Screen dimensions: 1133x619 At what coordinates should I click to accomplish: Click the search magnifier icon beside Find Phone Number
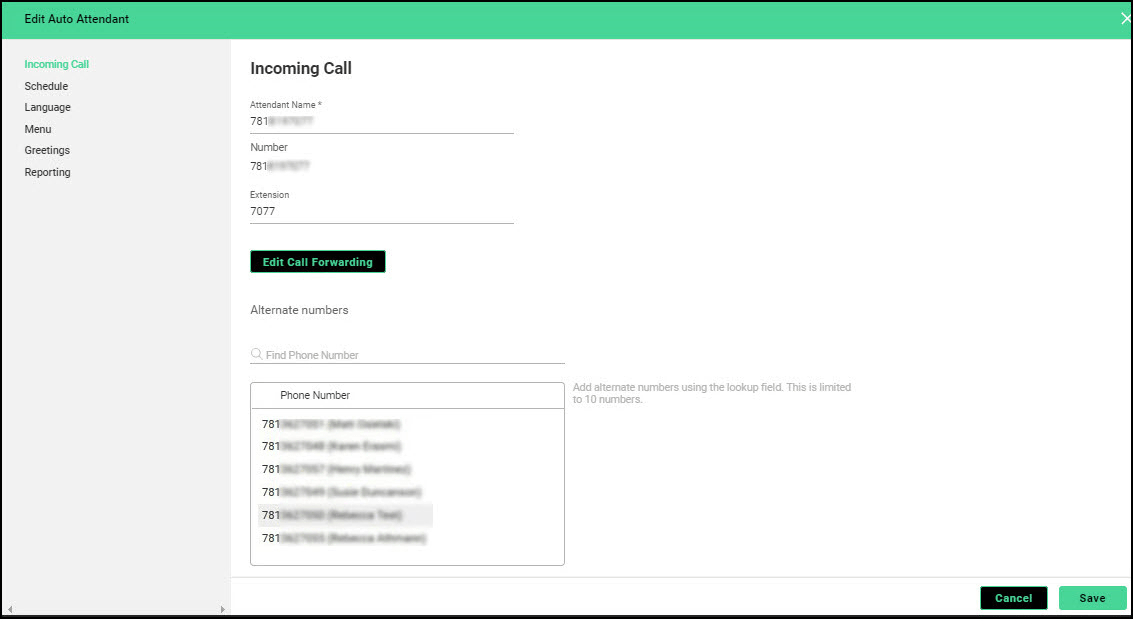click(x=257, y=354)
